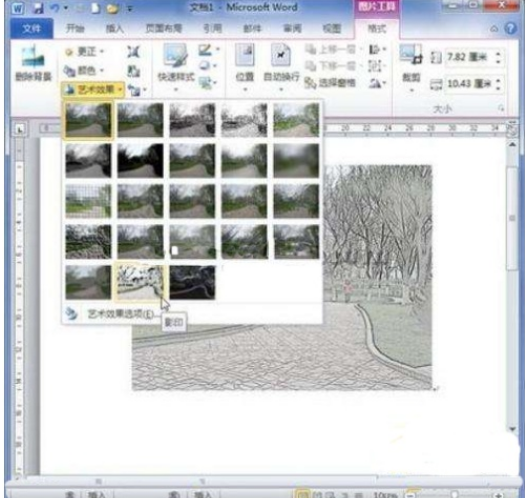Click the Reset Picture icon
Image resolution: width=525 pixels, height=498 pixels.
134,90
